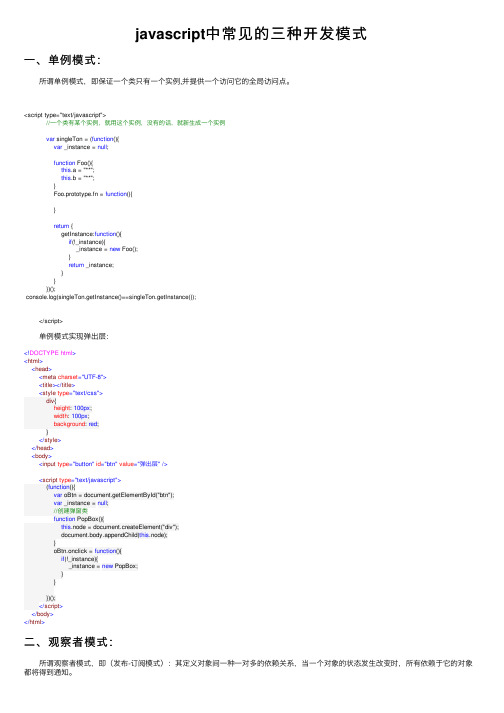
Task: Click the line "Foo.prototype.fn = function(){"
Action: [x=93, y=194]
